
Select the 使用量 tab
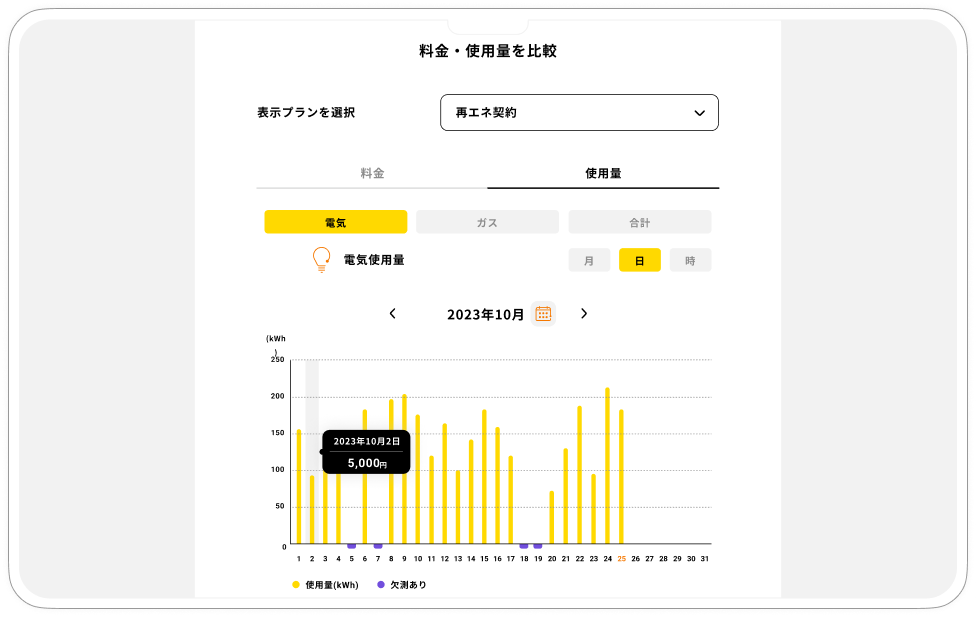coord(603,173)
